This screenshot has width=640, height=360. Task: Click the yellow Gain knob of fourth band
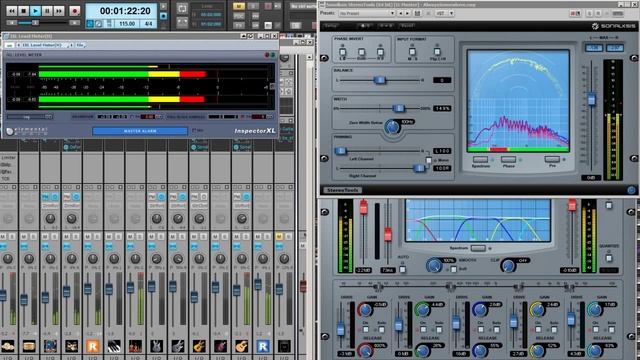click(x=538, y=310)
